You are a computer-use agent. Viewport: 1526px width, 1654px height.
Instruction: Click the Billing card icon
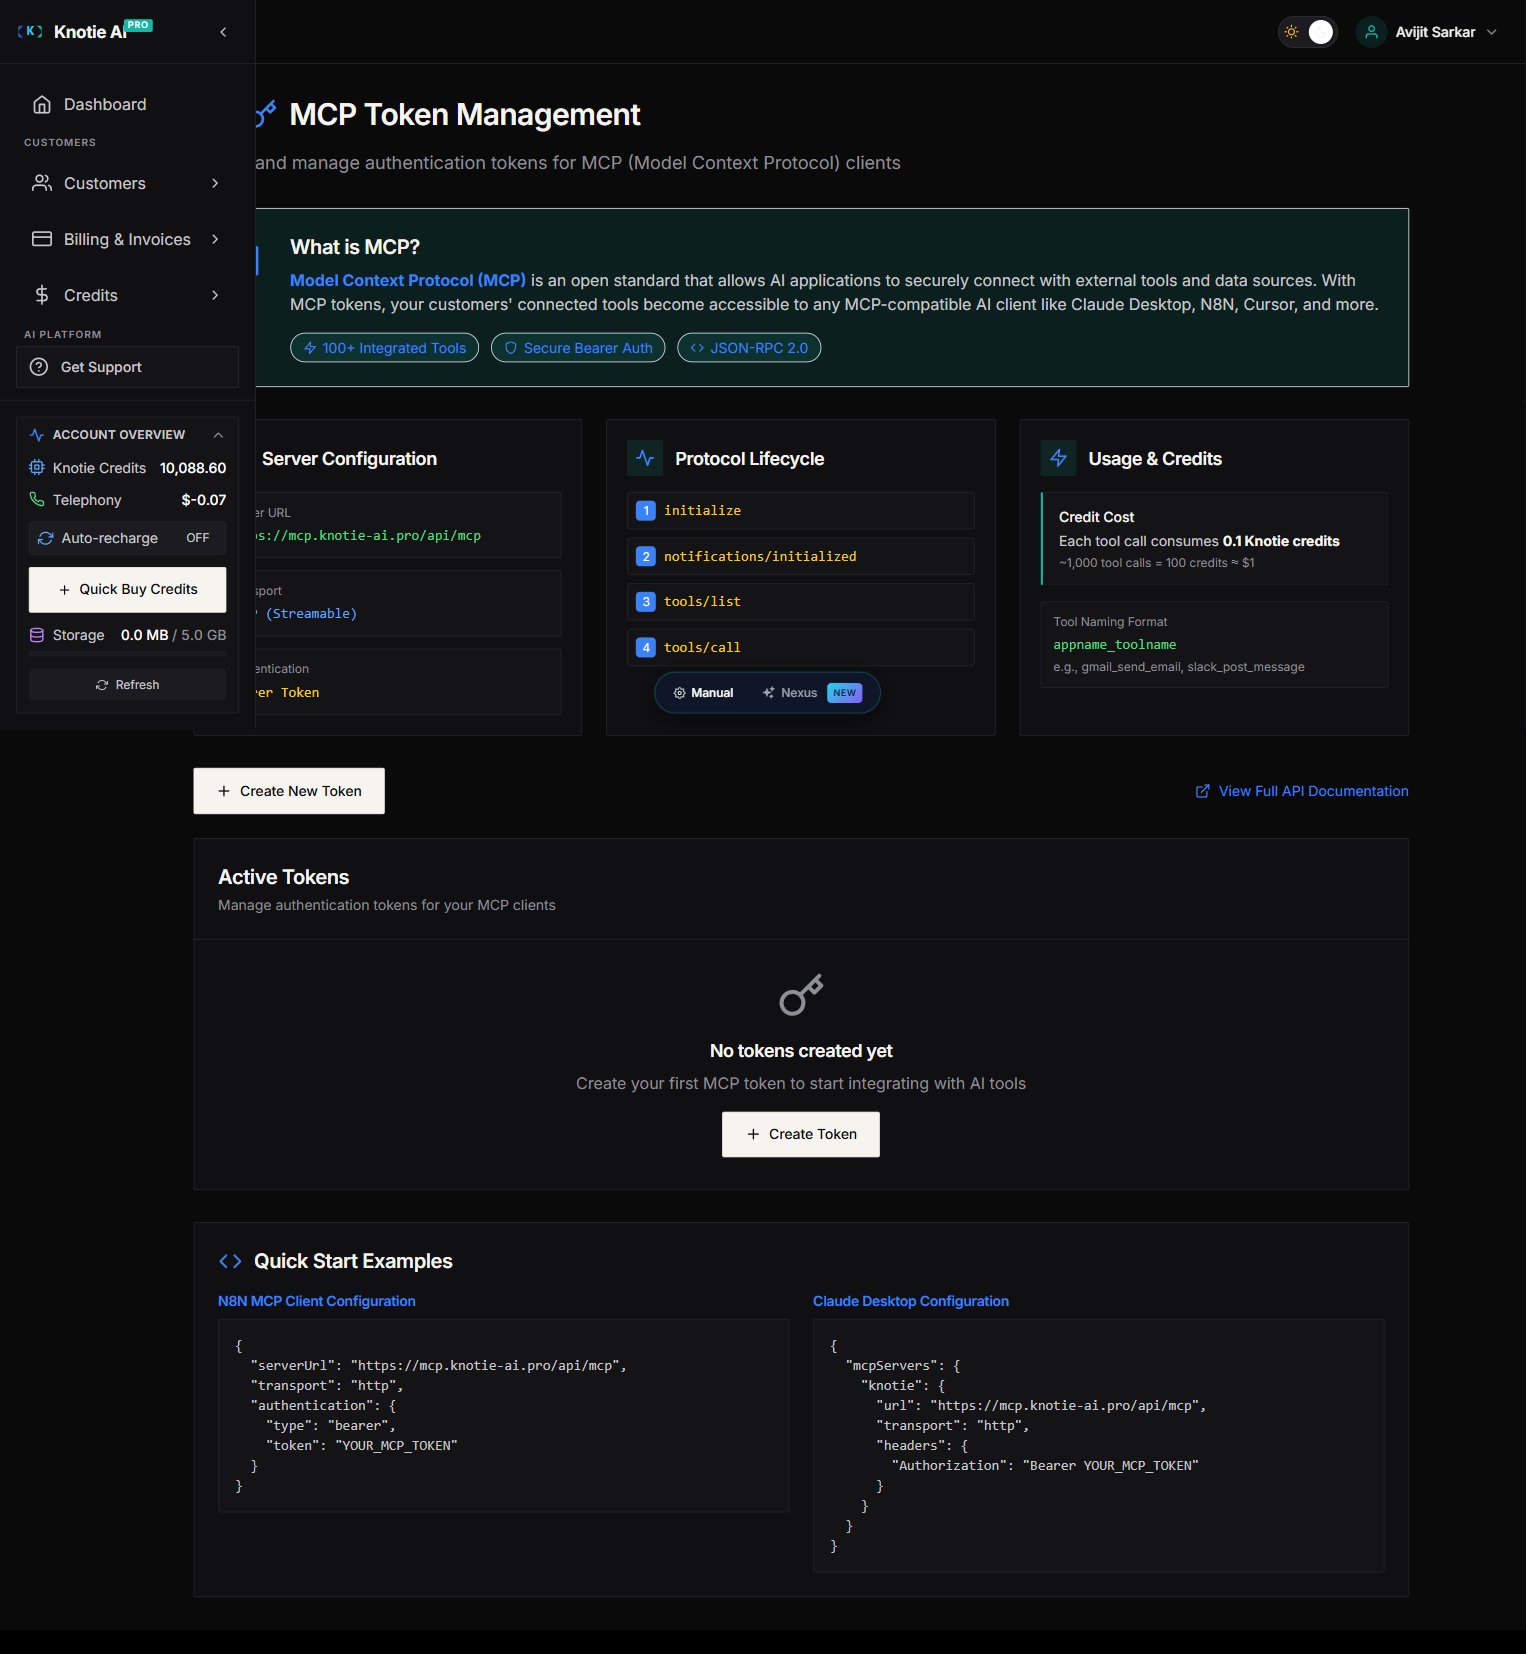click(x=42, y=239)
